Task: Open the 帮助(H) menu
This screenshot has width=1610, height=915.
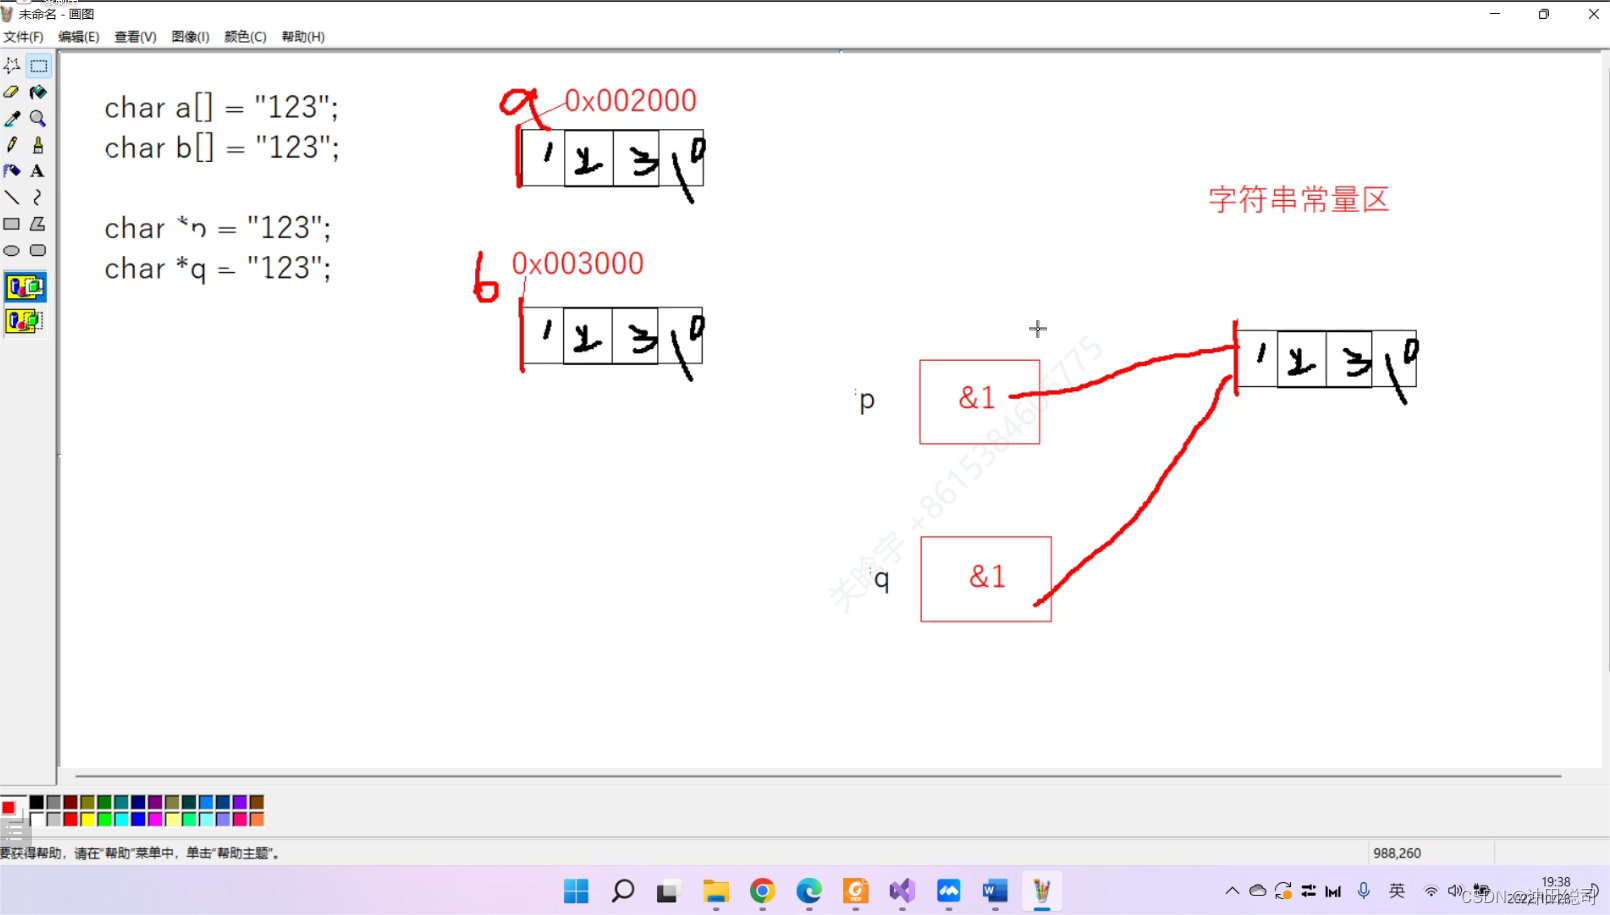Action: point(303,37)
